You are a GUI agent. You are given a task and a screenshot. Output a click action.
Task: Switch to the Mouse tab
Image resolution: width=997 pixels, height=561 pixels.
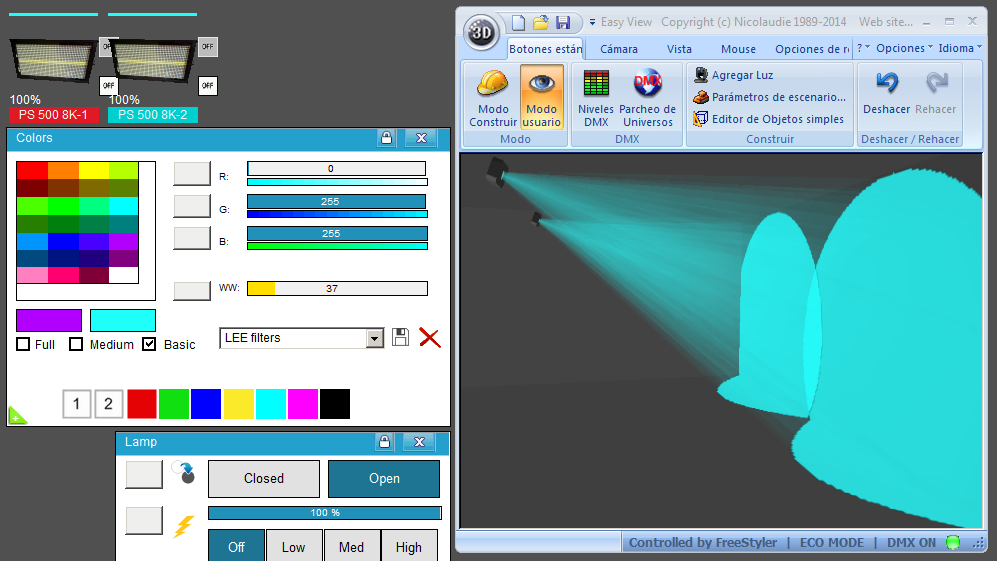point(738,49)
